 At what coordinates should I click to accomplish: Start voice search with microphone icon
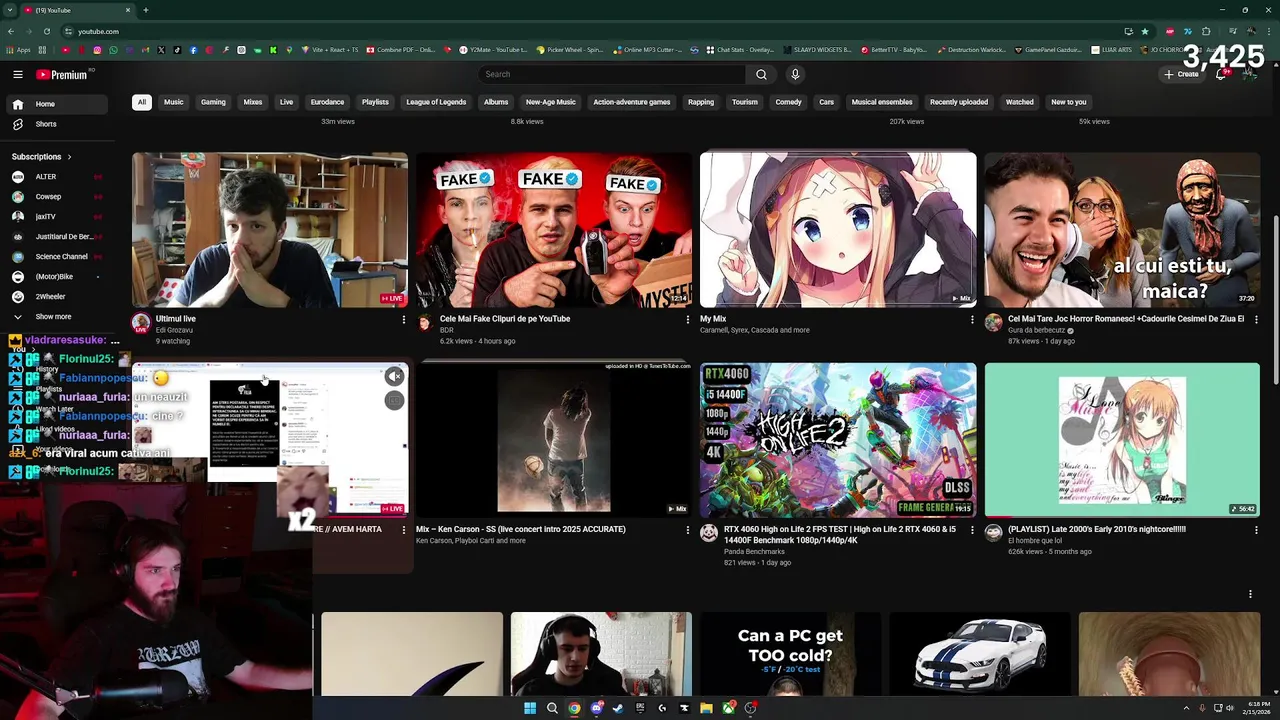[795, 74]
